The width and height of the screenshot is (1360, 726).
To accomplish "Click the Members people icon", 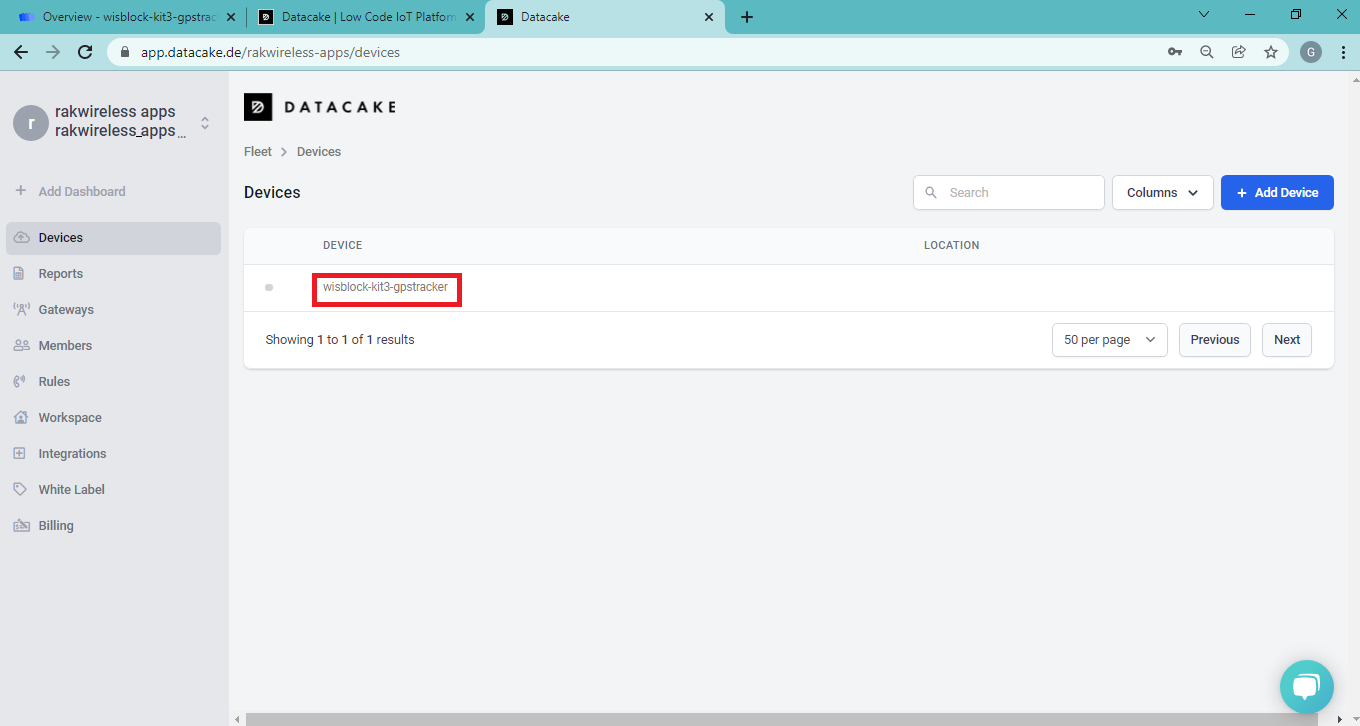I will tap(19, 345).
